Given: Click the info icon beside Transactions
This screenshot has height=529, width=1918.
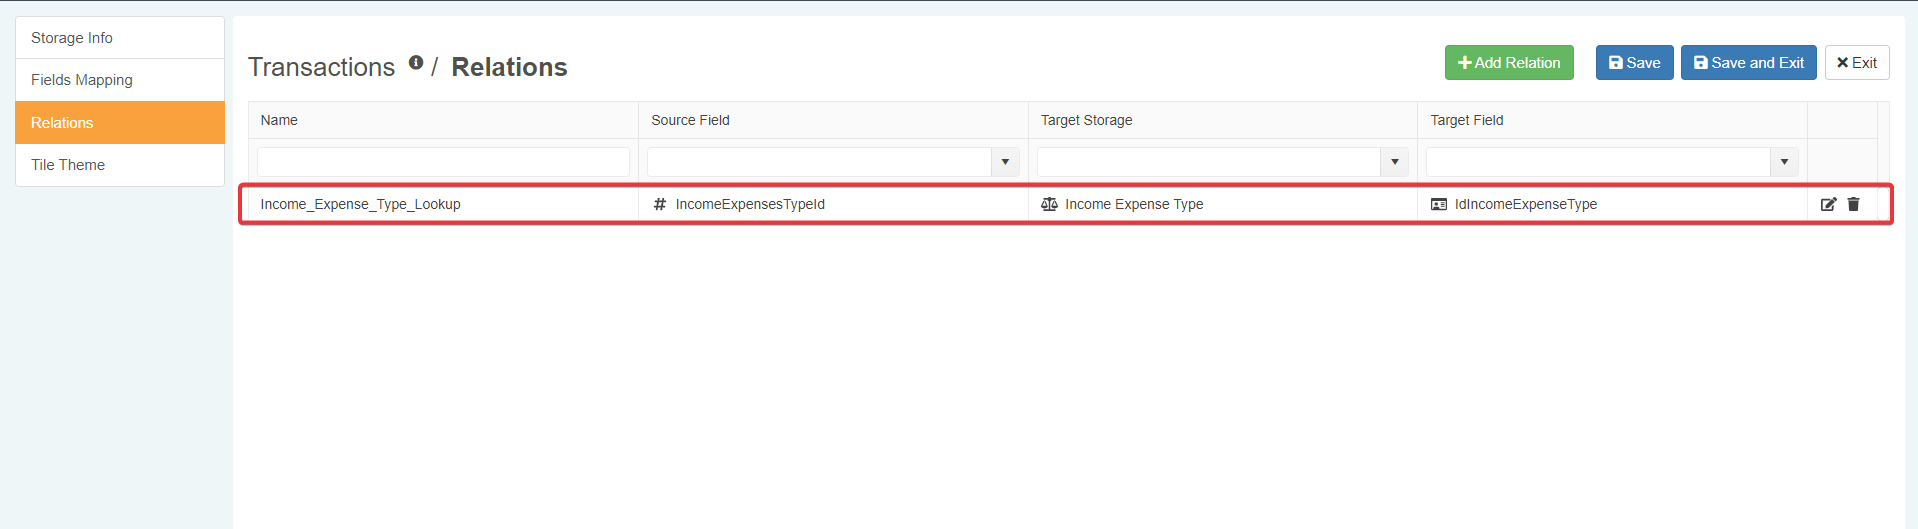Looking at the screenshot, I should click(x=416, y=63).
